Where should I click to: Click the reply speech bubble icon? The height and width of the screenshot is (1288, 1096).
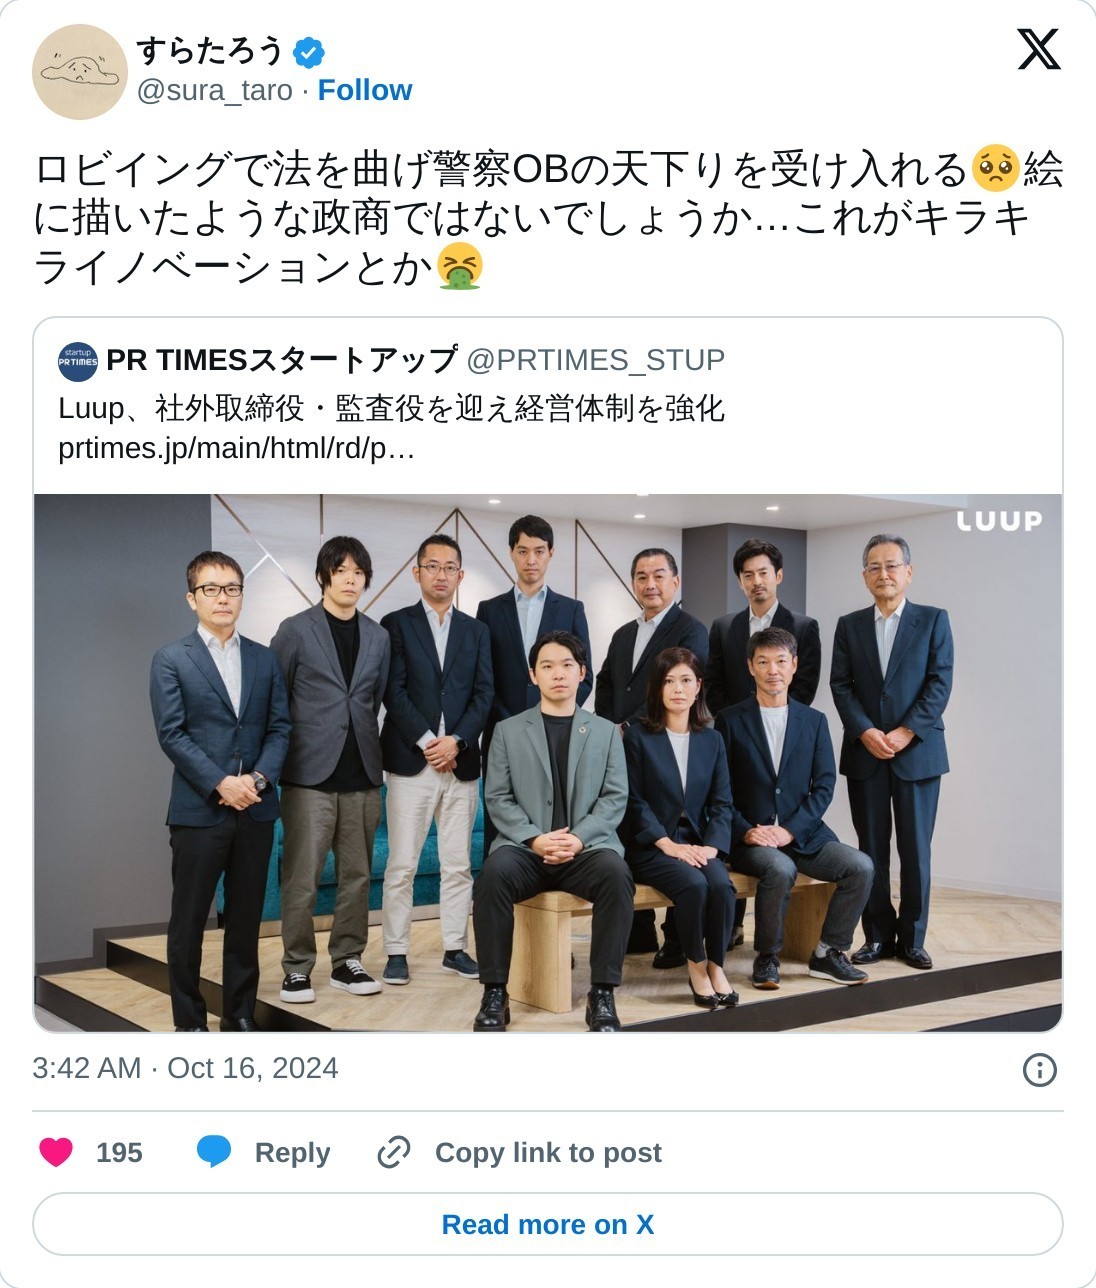[214, 1152]
